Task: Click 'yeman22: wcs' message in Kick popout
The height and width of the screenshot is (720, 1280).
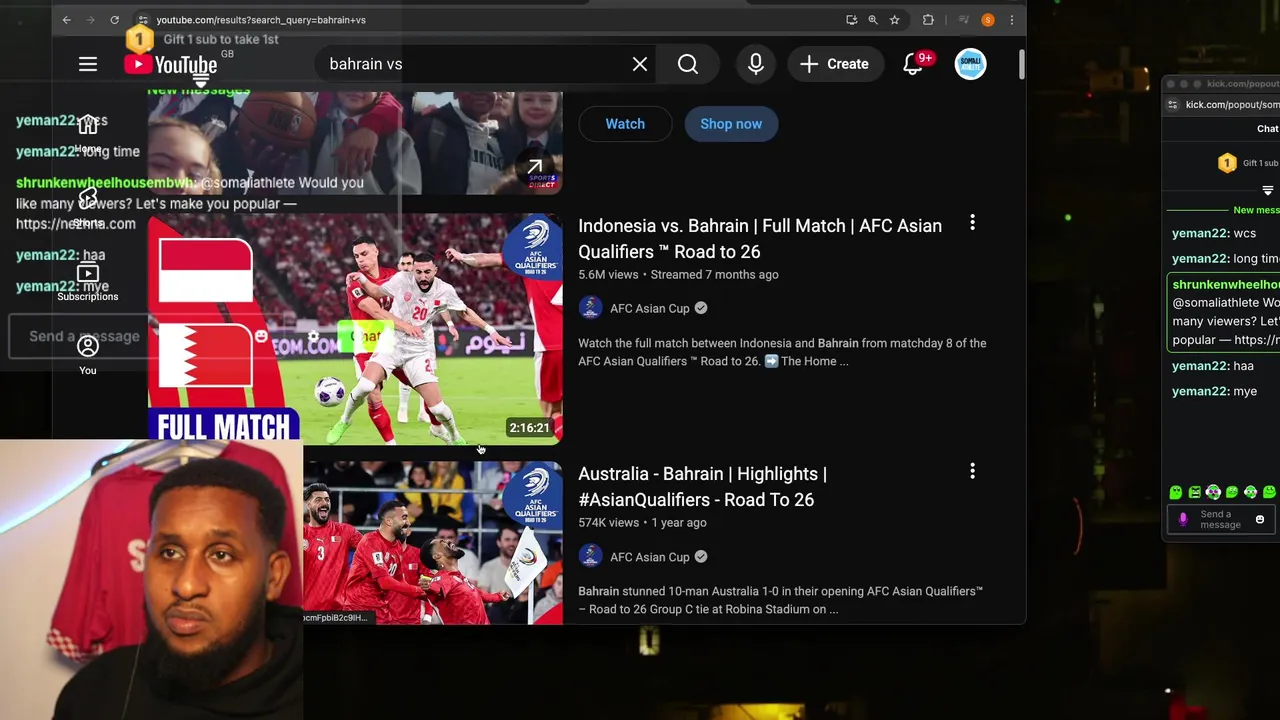Action: 1214,233
